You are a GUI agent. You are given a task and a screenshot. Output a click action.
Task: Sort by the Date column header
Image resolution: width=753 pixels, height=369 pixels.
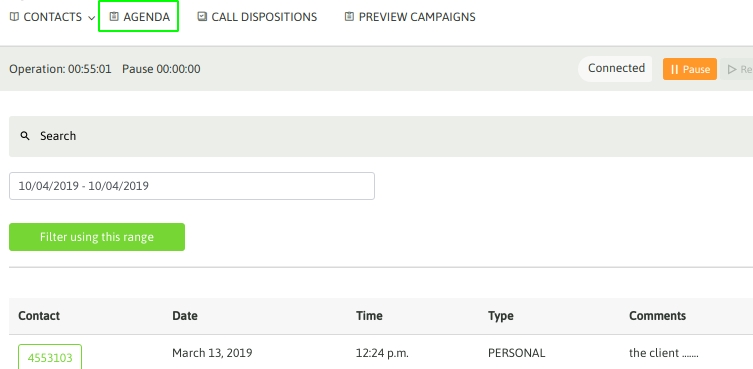pos(185,316)
